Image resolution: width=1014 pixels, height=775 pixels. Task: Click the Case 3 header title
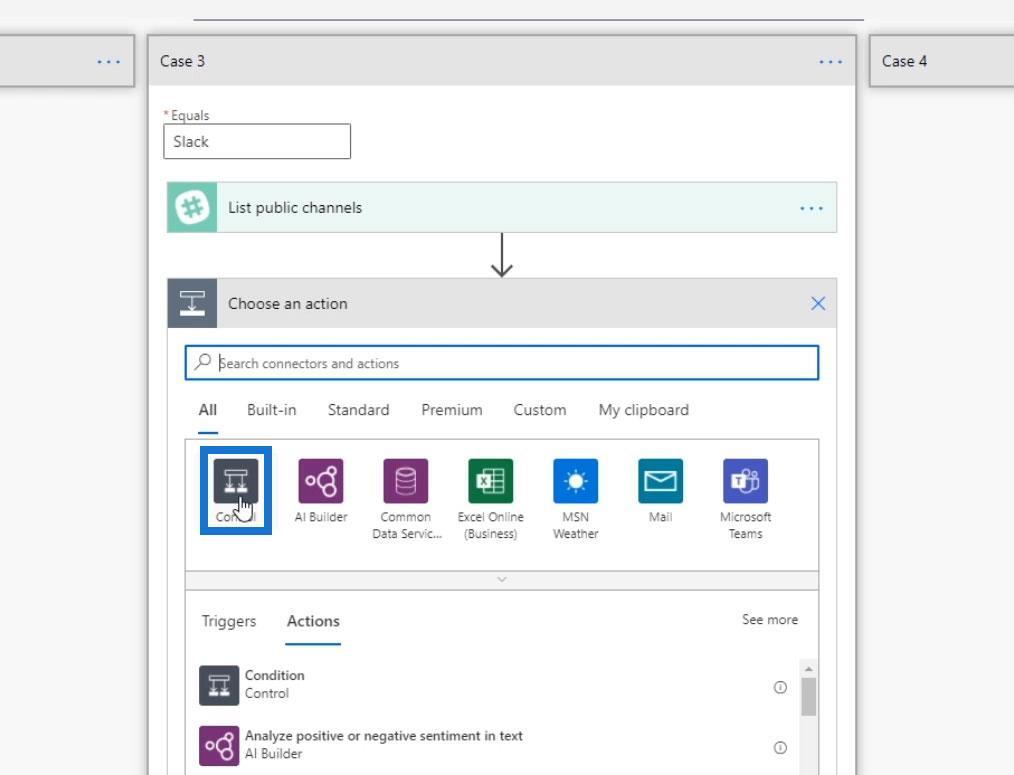[182, 61]
